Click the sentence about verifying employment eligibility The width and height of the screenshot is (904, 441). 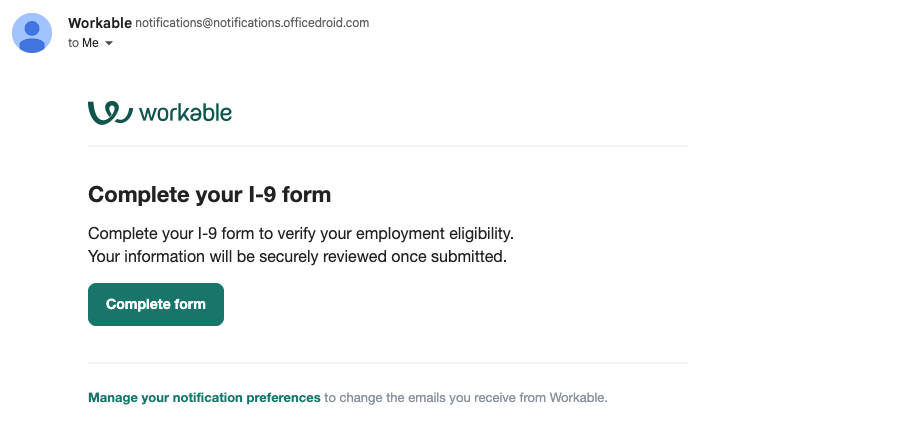pos(300,234)
